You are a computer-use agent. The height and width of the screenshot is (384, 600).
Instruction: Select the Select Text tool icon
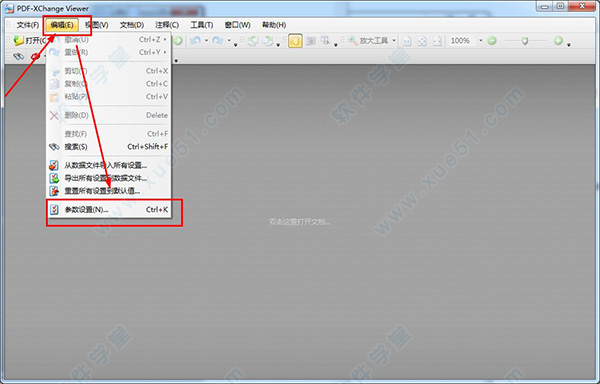[x=325, y=41]
